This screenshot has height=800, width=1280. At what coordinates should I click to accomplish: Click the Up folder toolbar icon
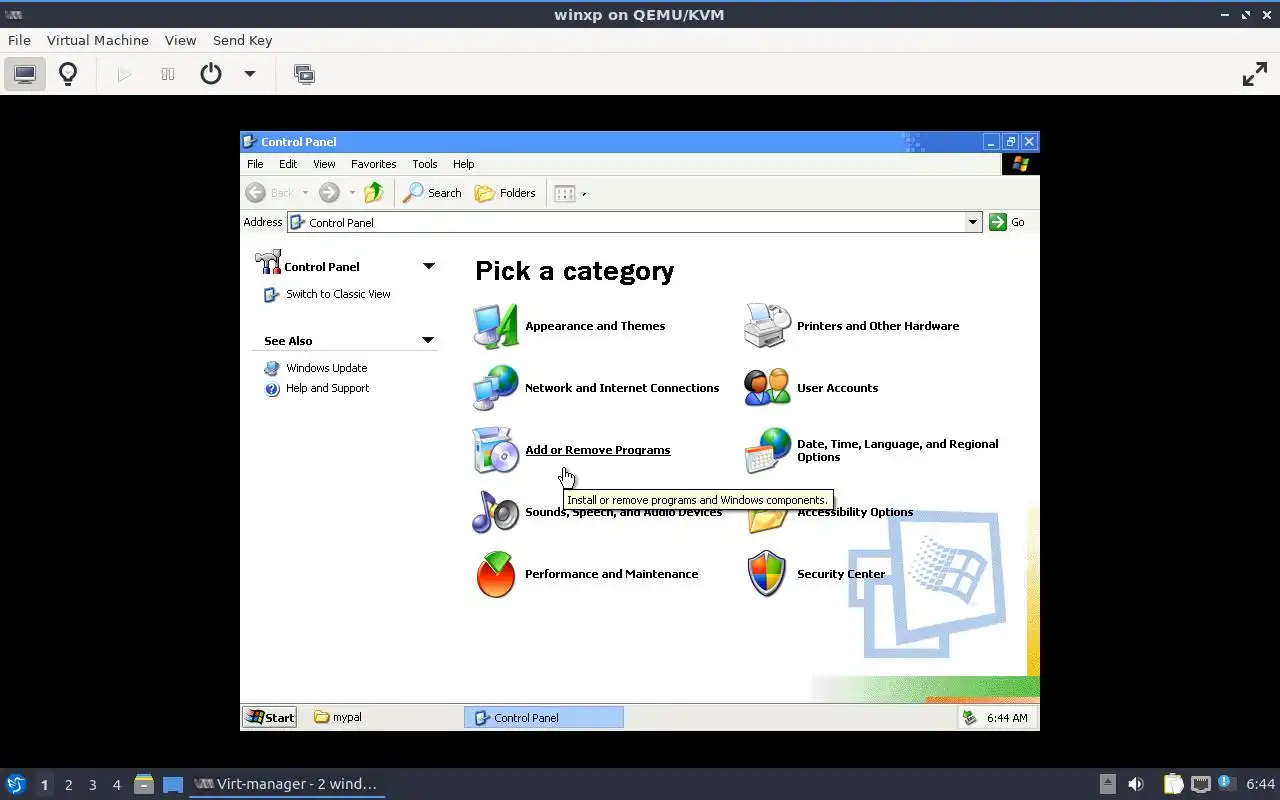[x=374, y=193]
